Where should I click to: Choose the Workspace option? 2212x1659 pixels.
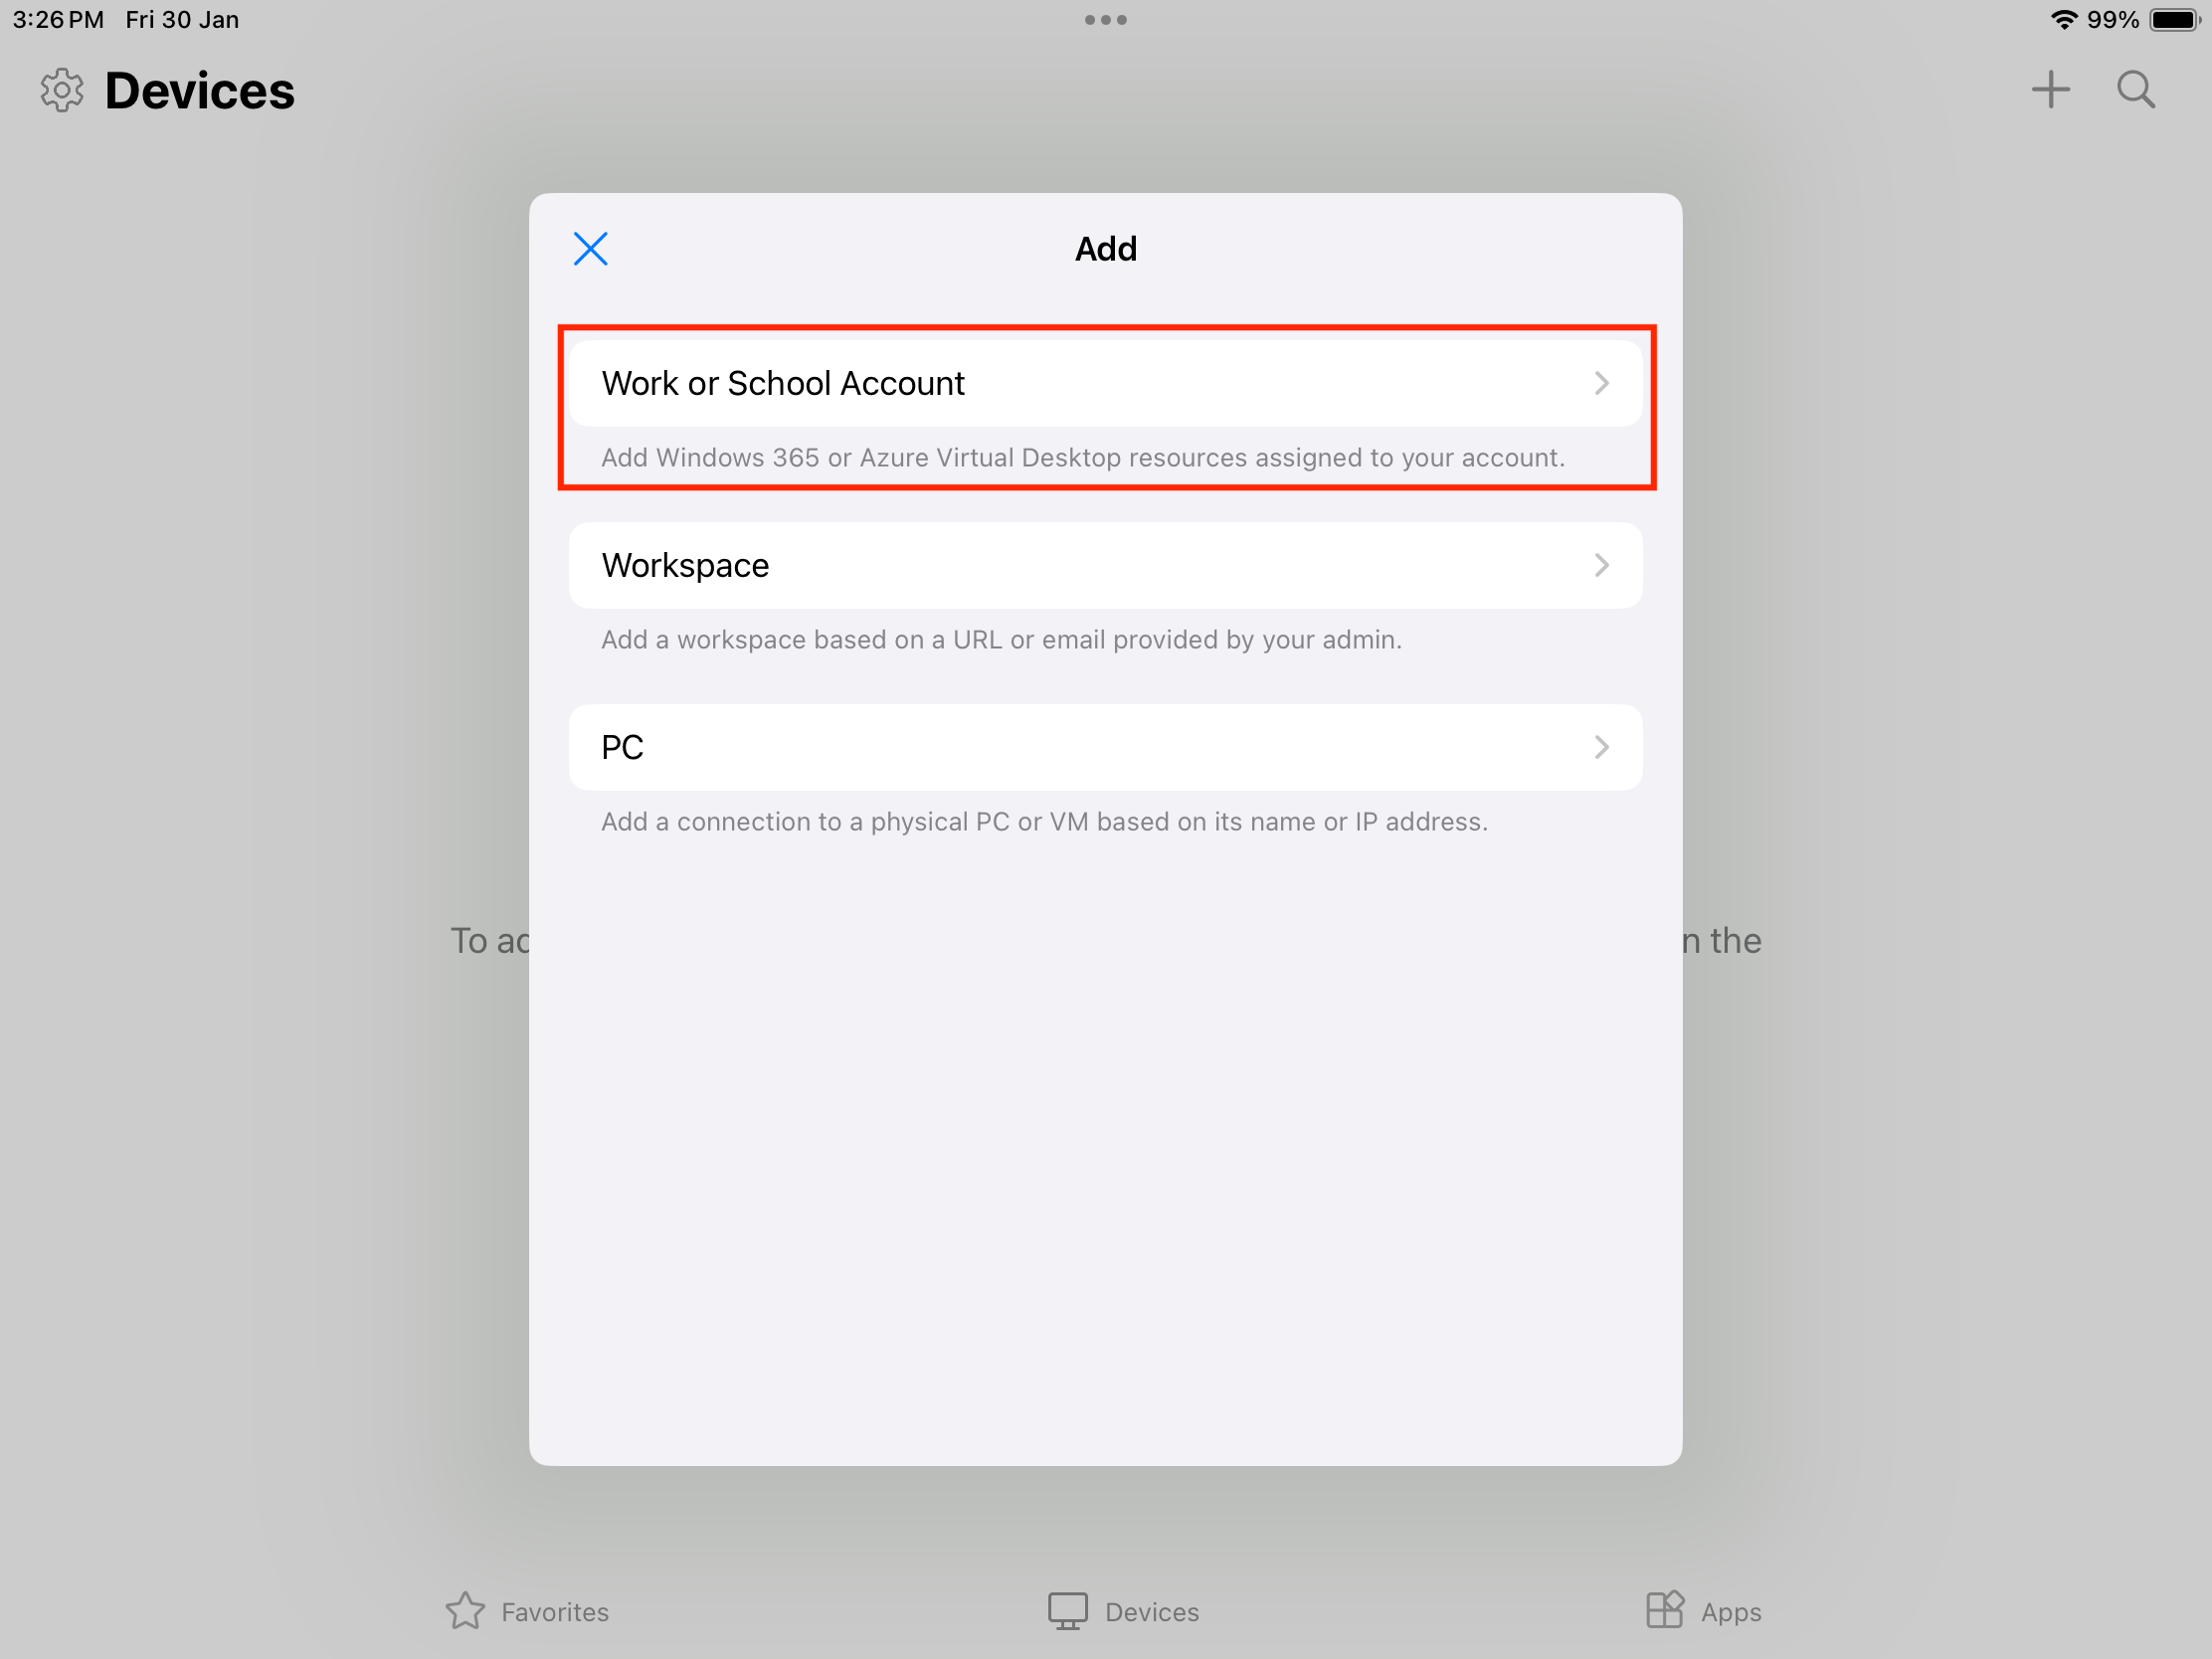click(x=1106, y=565)
